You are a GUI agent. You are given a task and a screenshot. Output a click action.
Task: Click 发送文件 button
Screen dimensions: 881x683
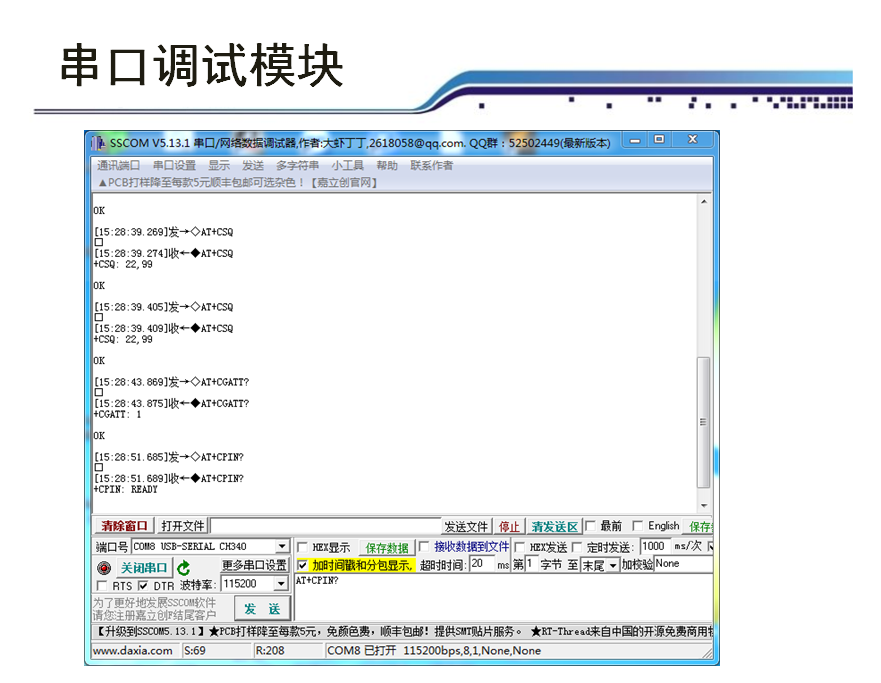pos(466,526)
